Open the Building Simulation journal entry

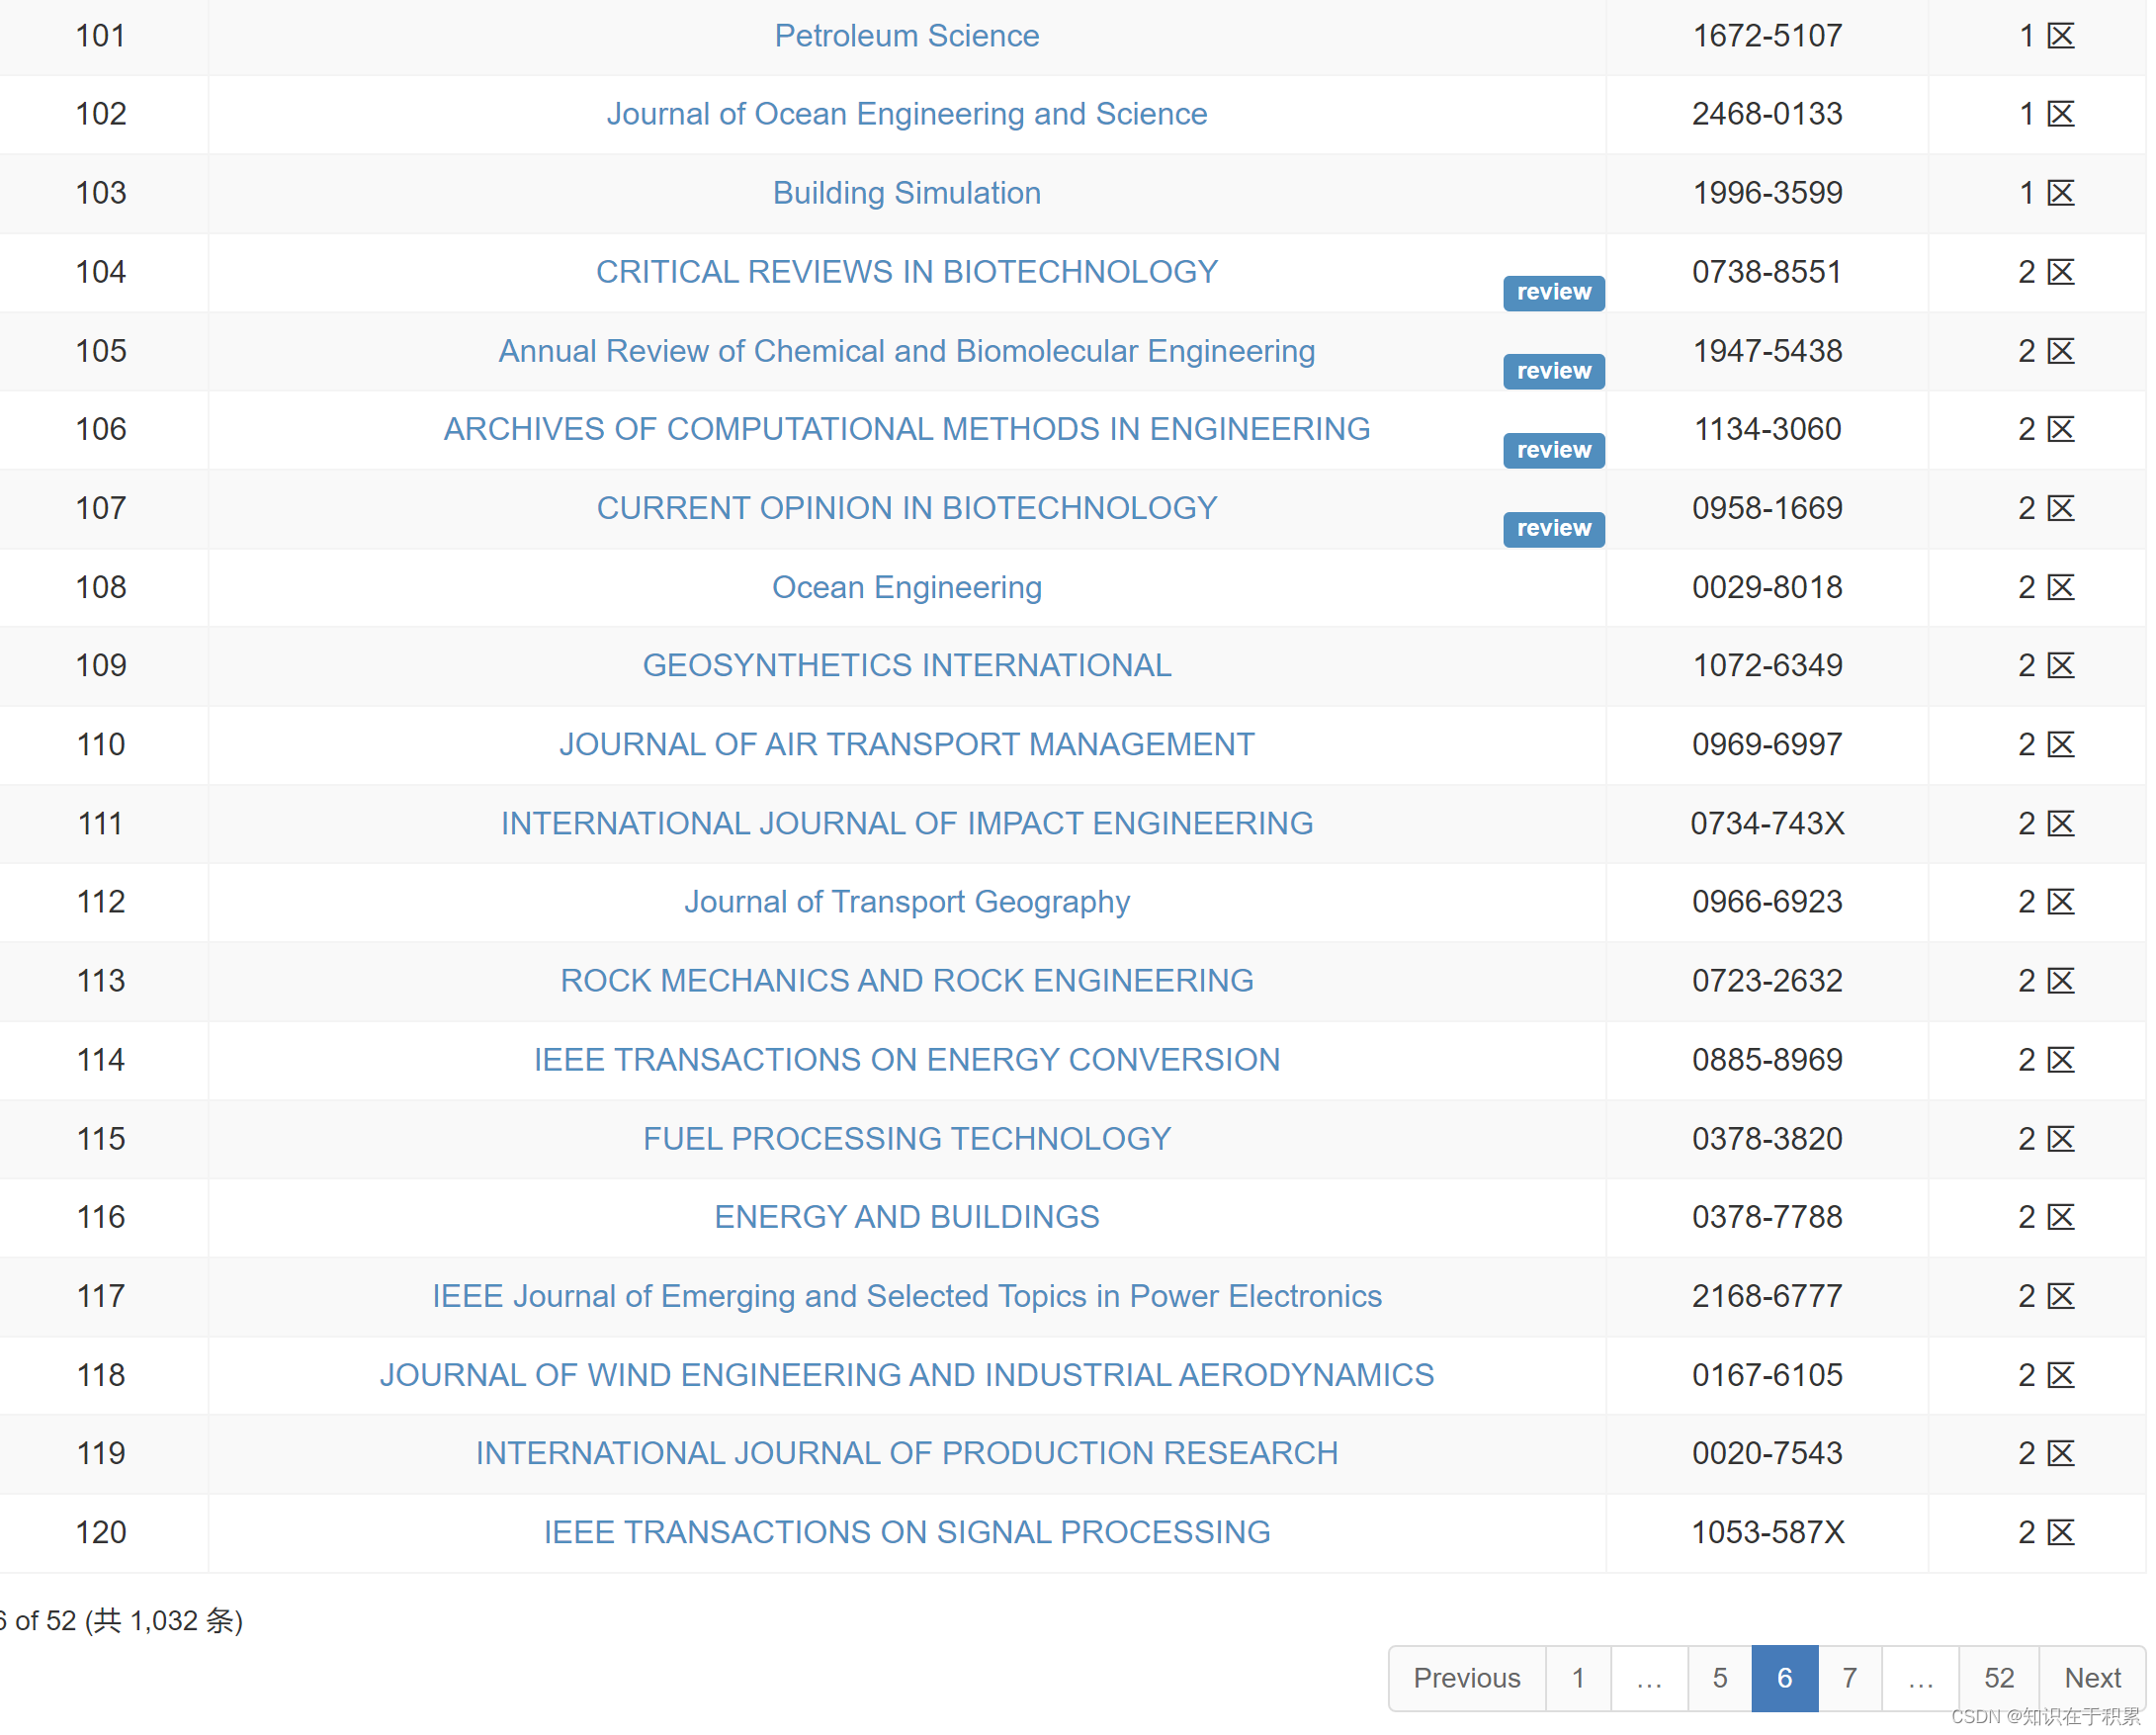pos(906,193)
